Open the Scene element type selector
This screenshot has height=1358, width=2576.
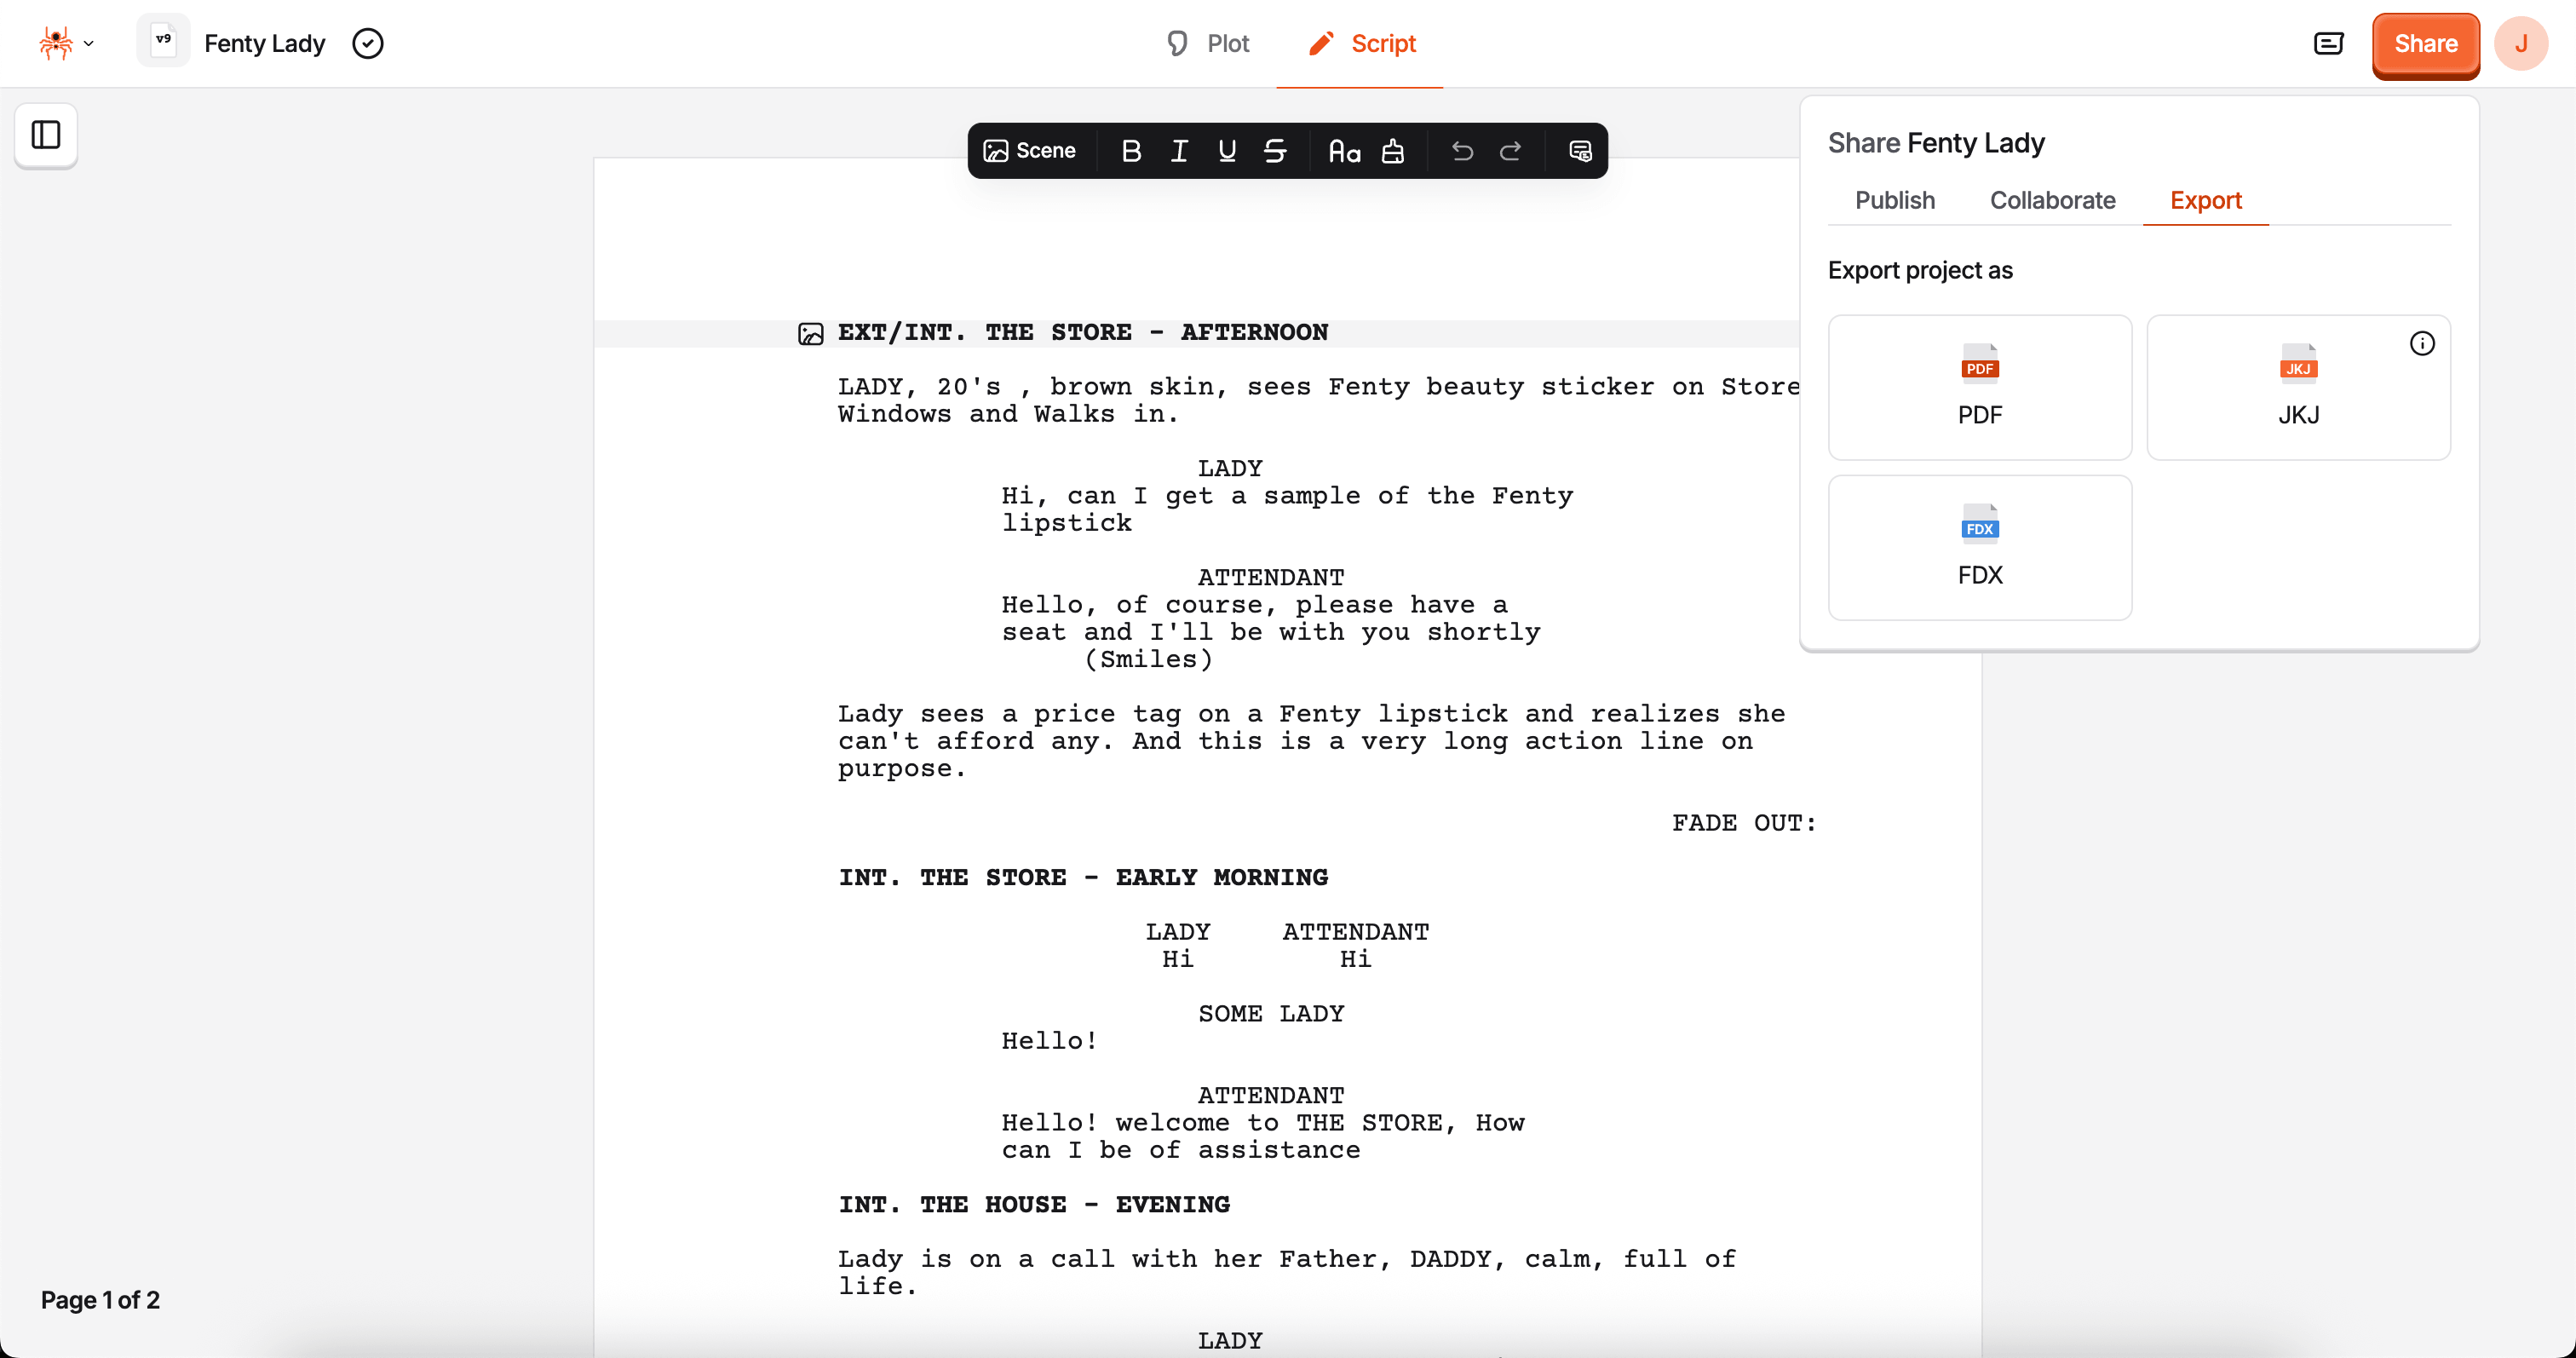coord(1030,150)
